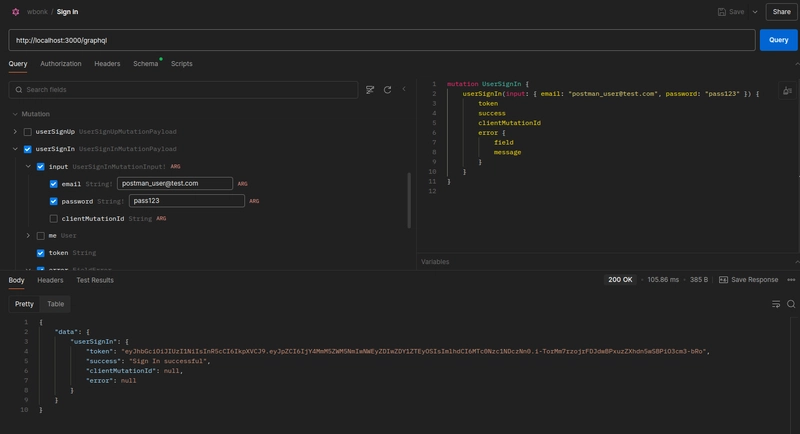Expand the me User row
Viewport: 800px width, 434px height.
coord(28,236)
